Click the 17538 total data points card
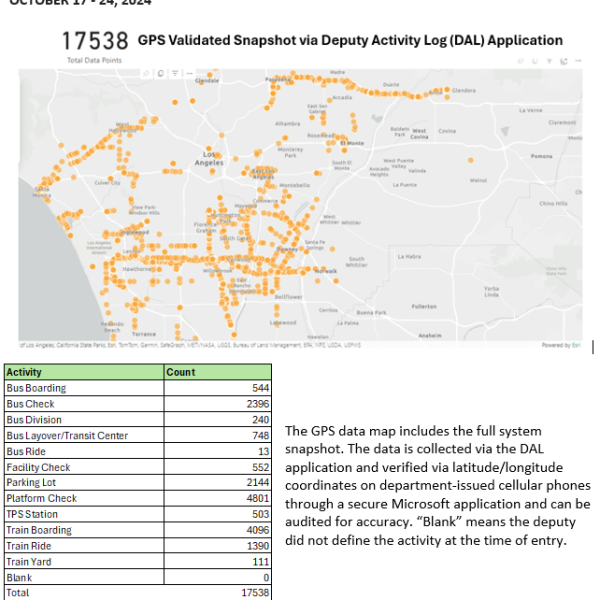 pyautogui.click(x=95, y=42)
